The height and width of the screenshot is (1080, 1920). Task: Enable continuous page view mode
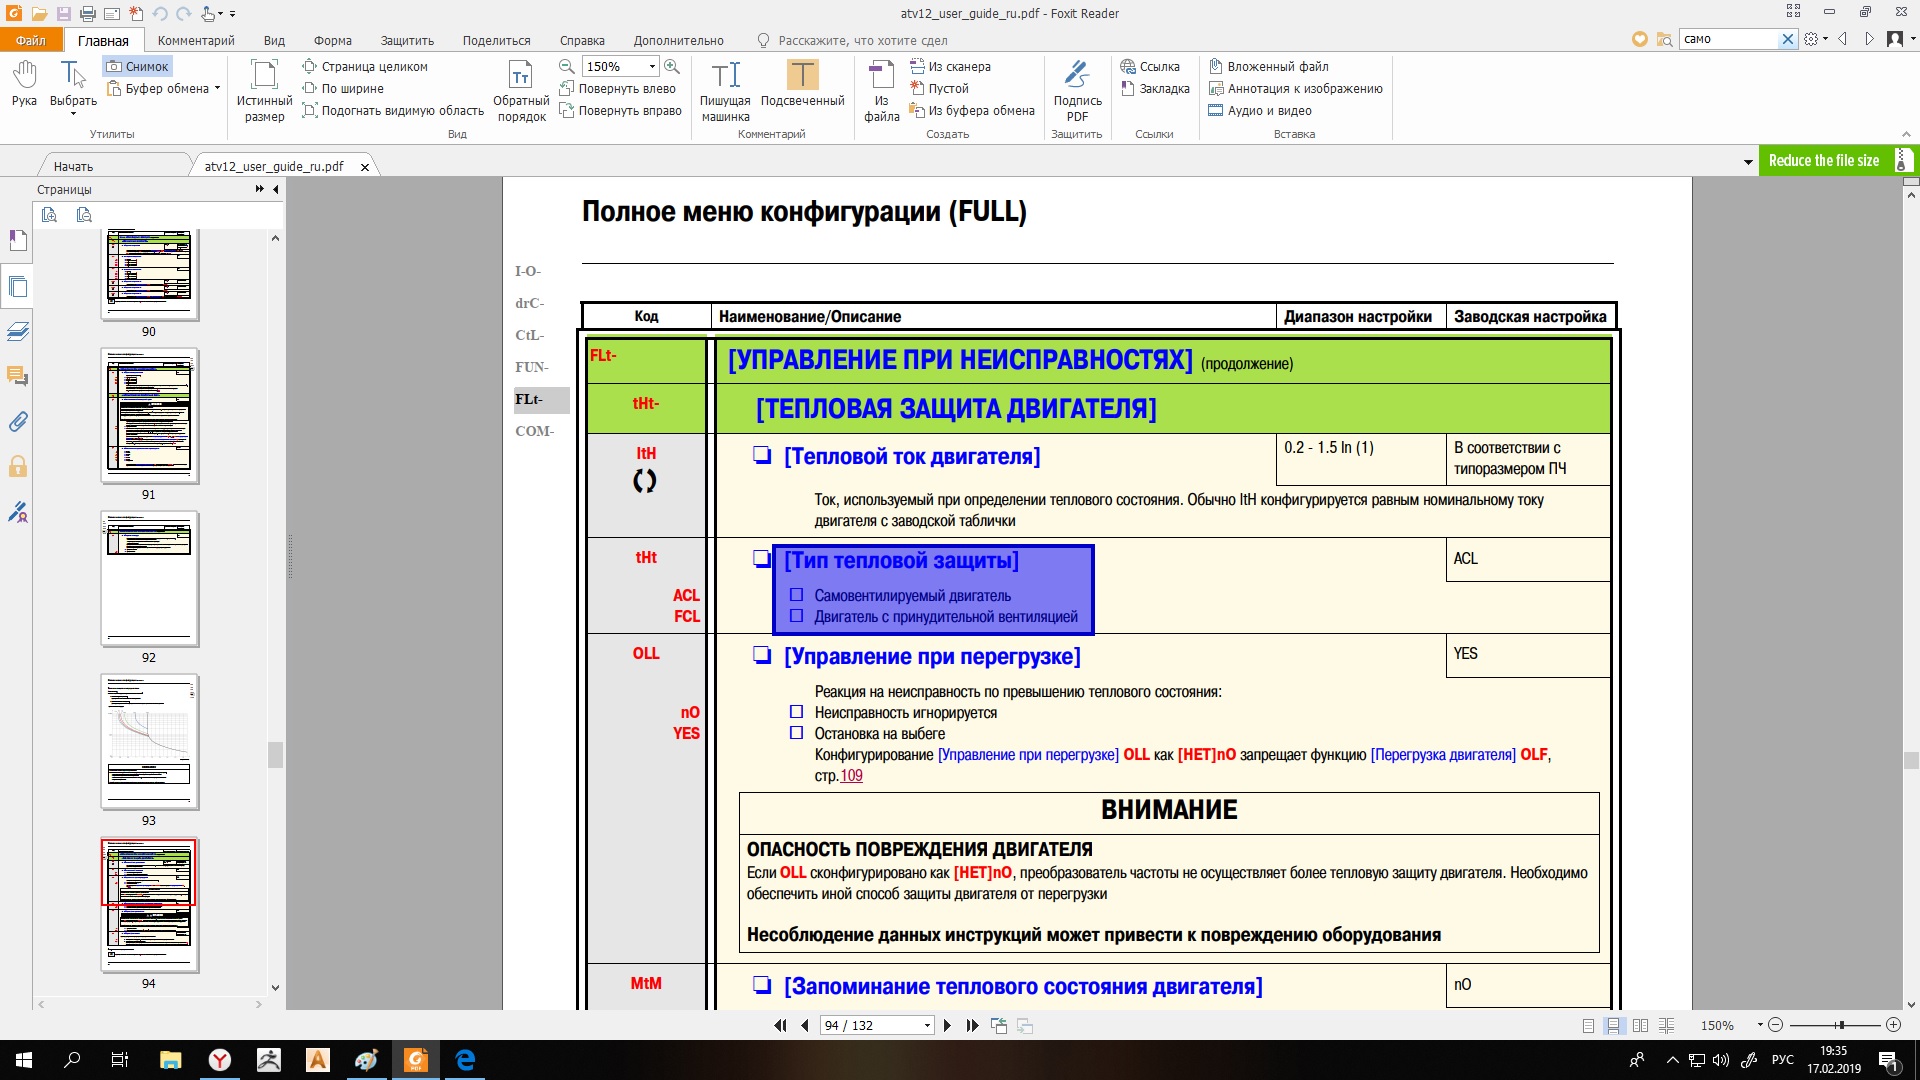[x=1613, y=1026]
